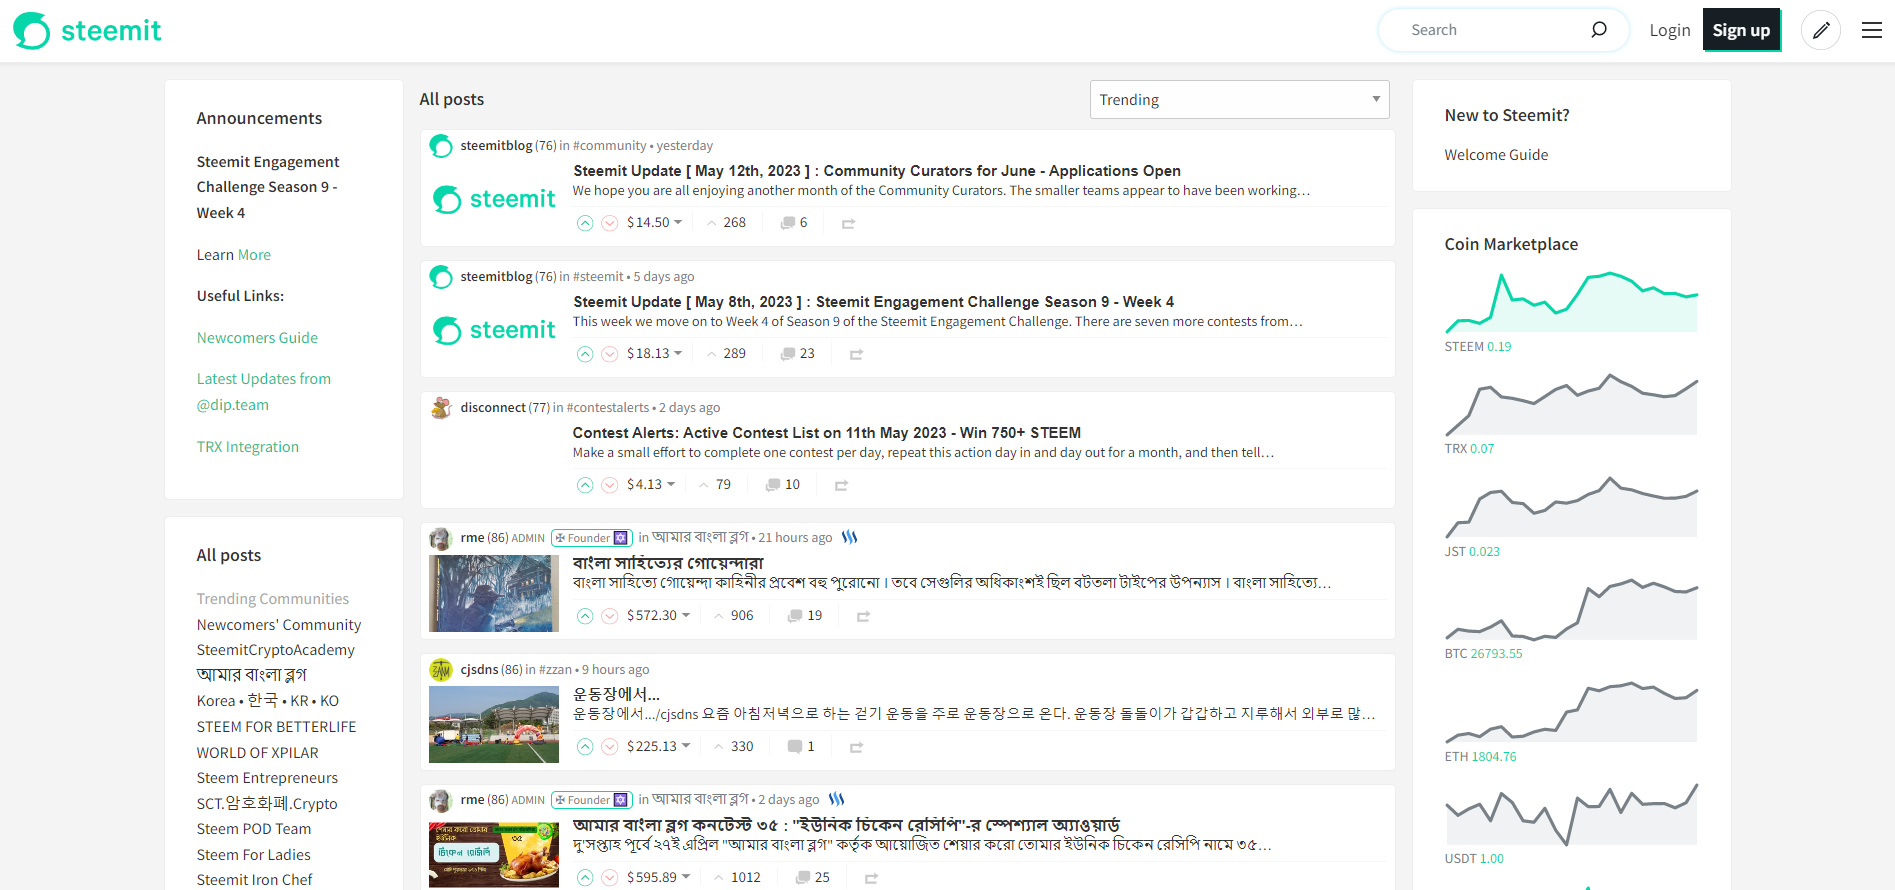Open SteemitCryptoAcademy community
The width and height of the screenshot is (1895, 890).
click(x=276, y=650)
